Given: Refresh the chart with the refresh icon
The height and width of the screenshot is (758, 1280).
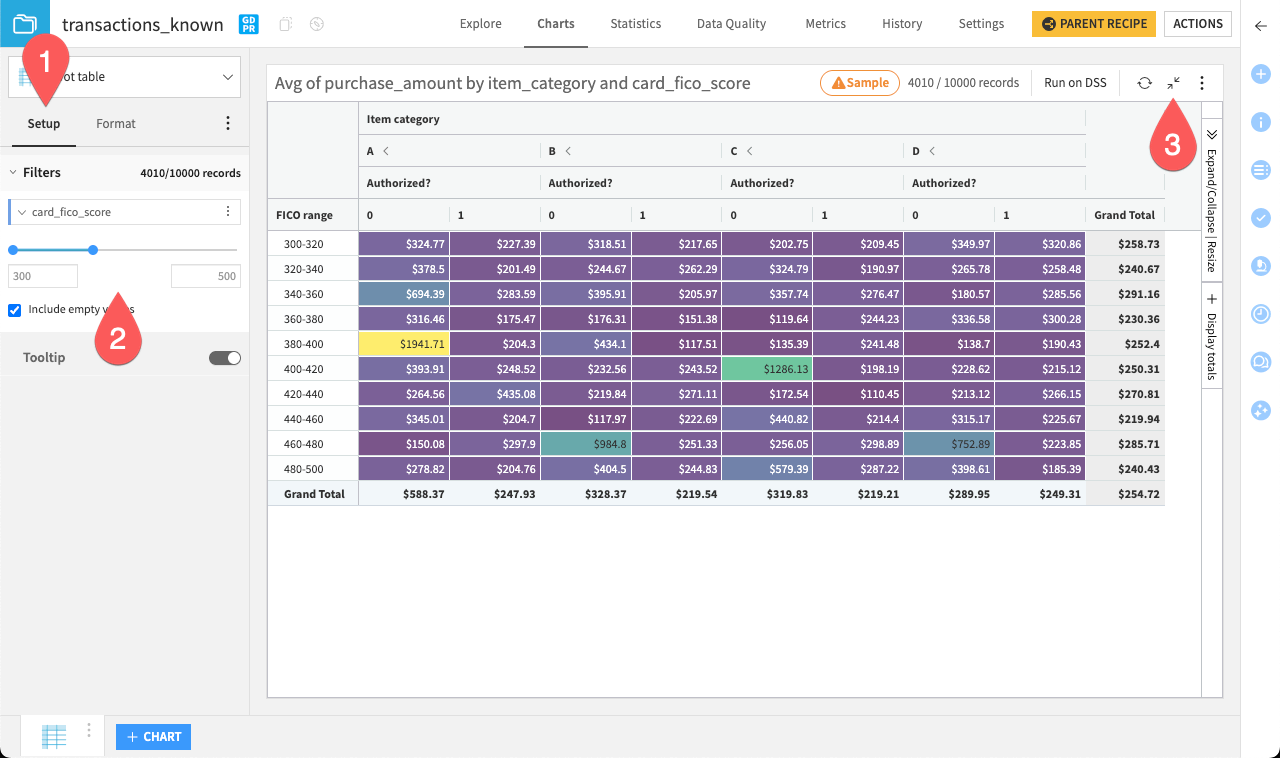Looking at the screenshot, I should click(1144, 82).
